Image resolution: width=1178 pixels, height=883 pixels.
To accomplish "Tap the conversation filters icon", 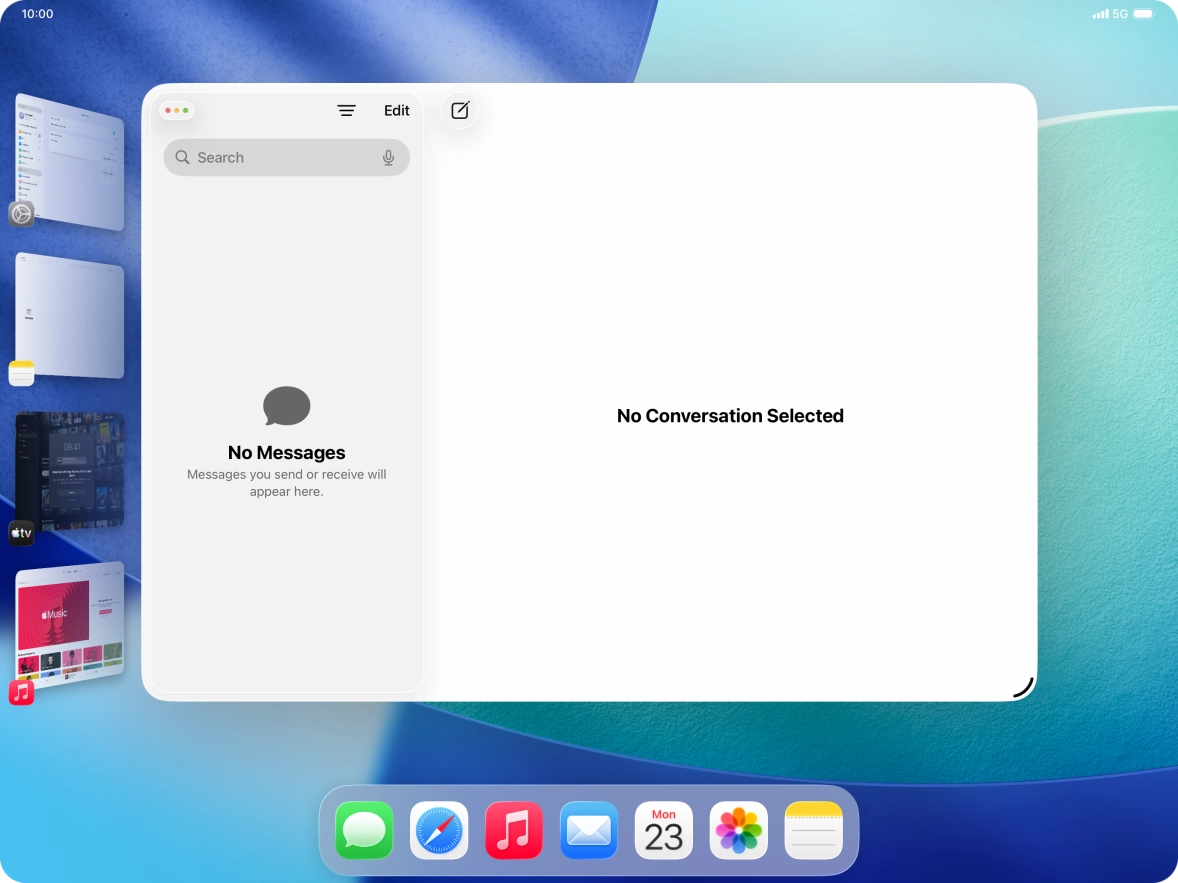I will coord(347,110).
